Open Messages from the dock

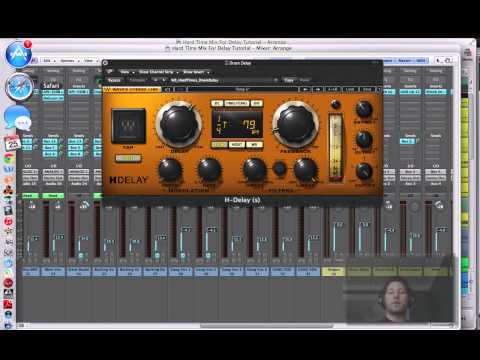[x=18, y=118]
